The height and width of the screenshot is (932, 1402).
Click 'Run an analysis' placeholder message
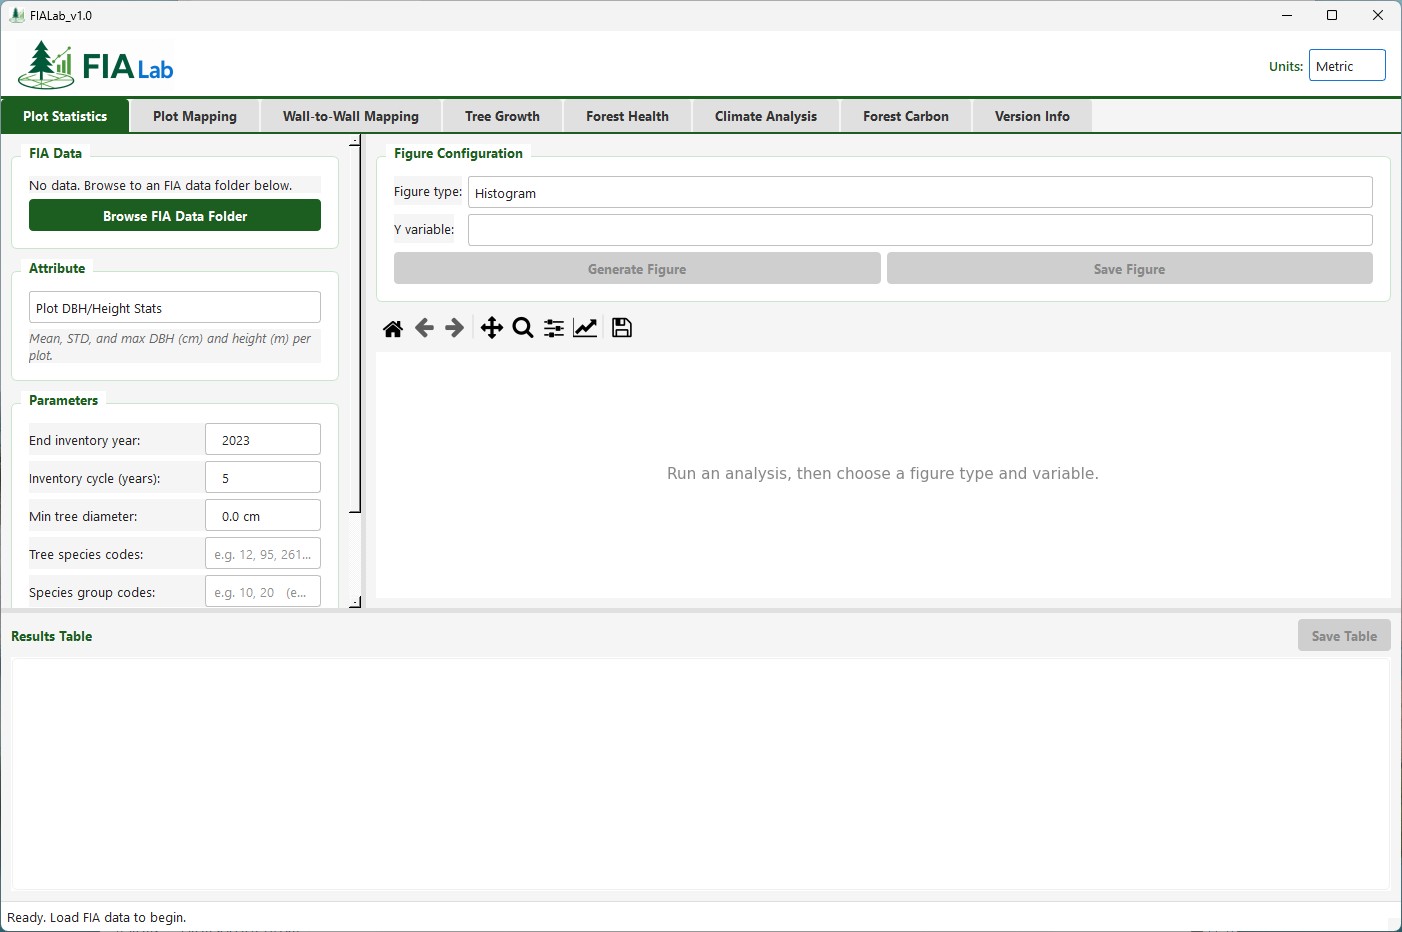tap(883, 473)
